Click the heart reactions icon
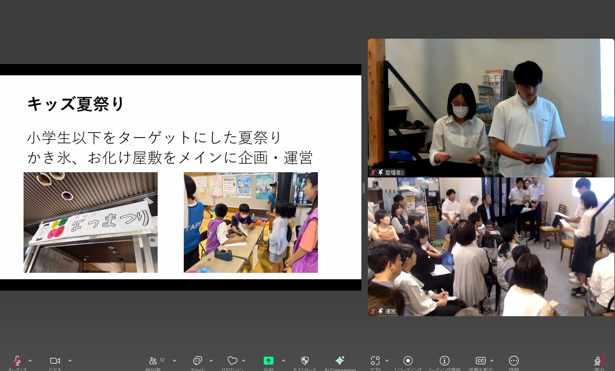Viewport: 615px width, 371px height. [232, 360]
